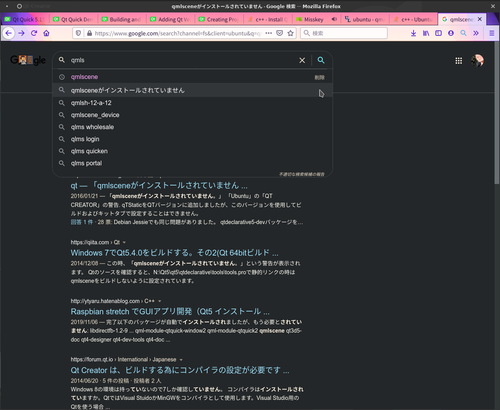
Task: Go back using the Firefox back arrow
Action: 9,33
